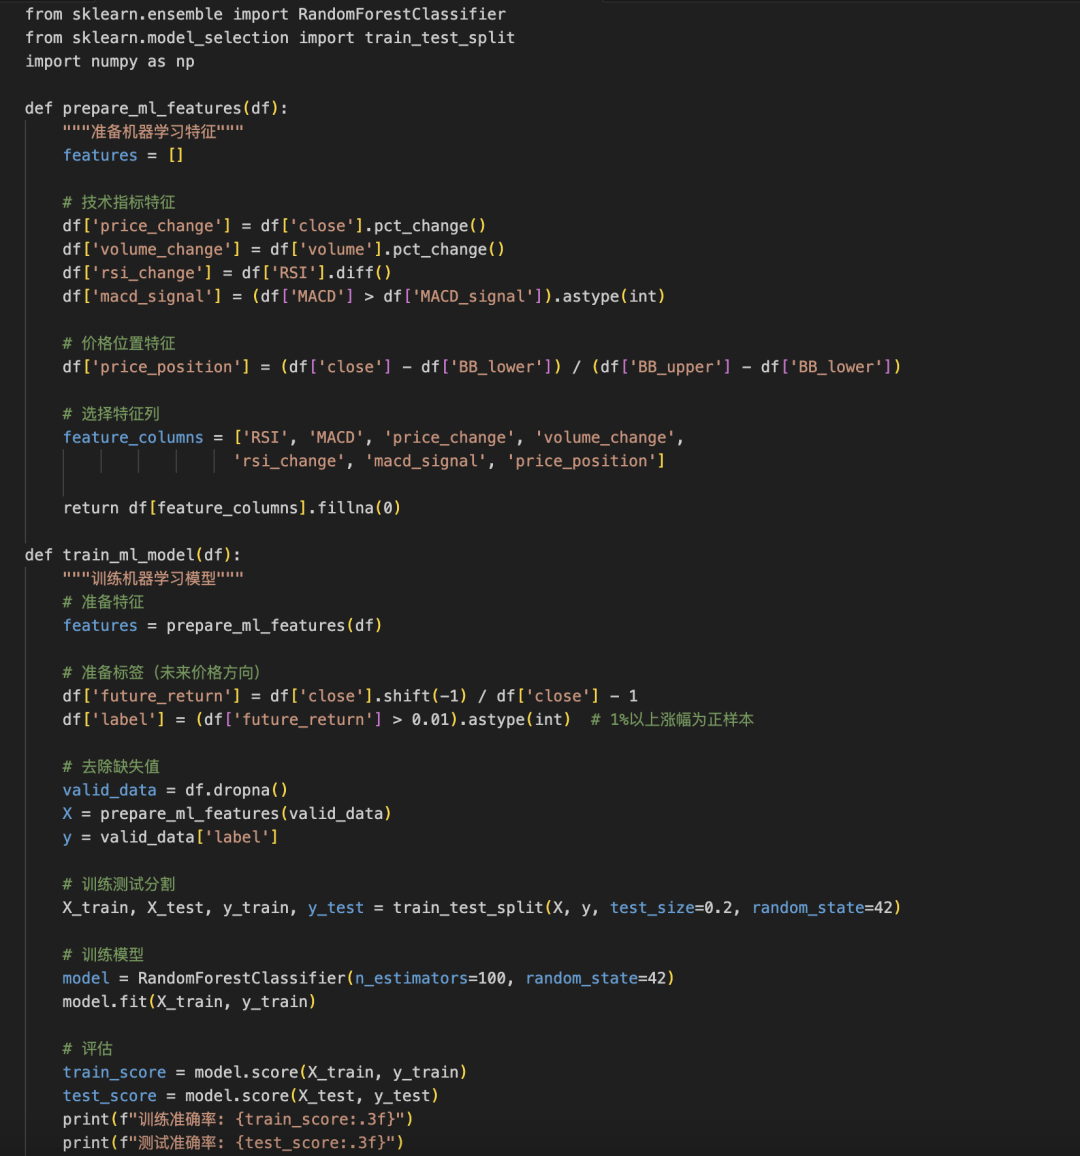Image resolution: width=1080 pixels, height=1156 pixels.
Task: Click the 'model = RandomForestClassifier(' assignment
Action: click(x=209, y=978)
